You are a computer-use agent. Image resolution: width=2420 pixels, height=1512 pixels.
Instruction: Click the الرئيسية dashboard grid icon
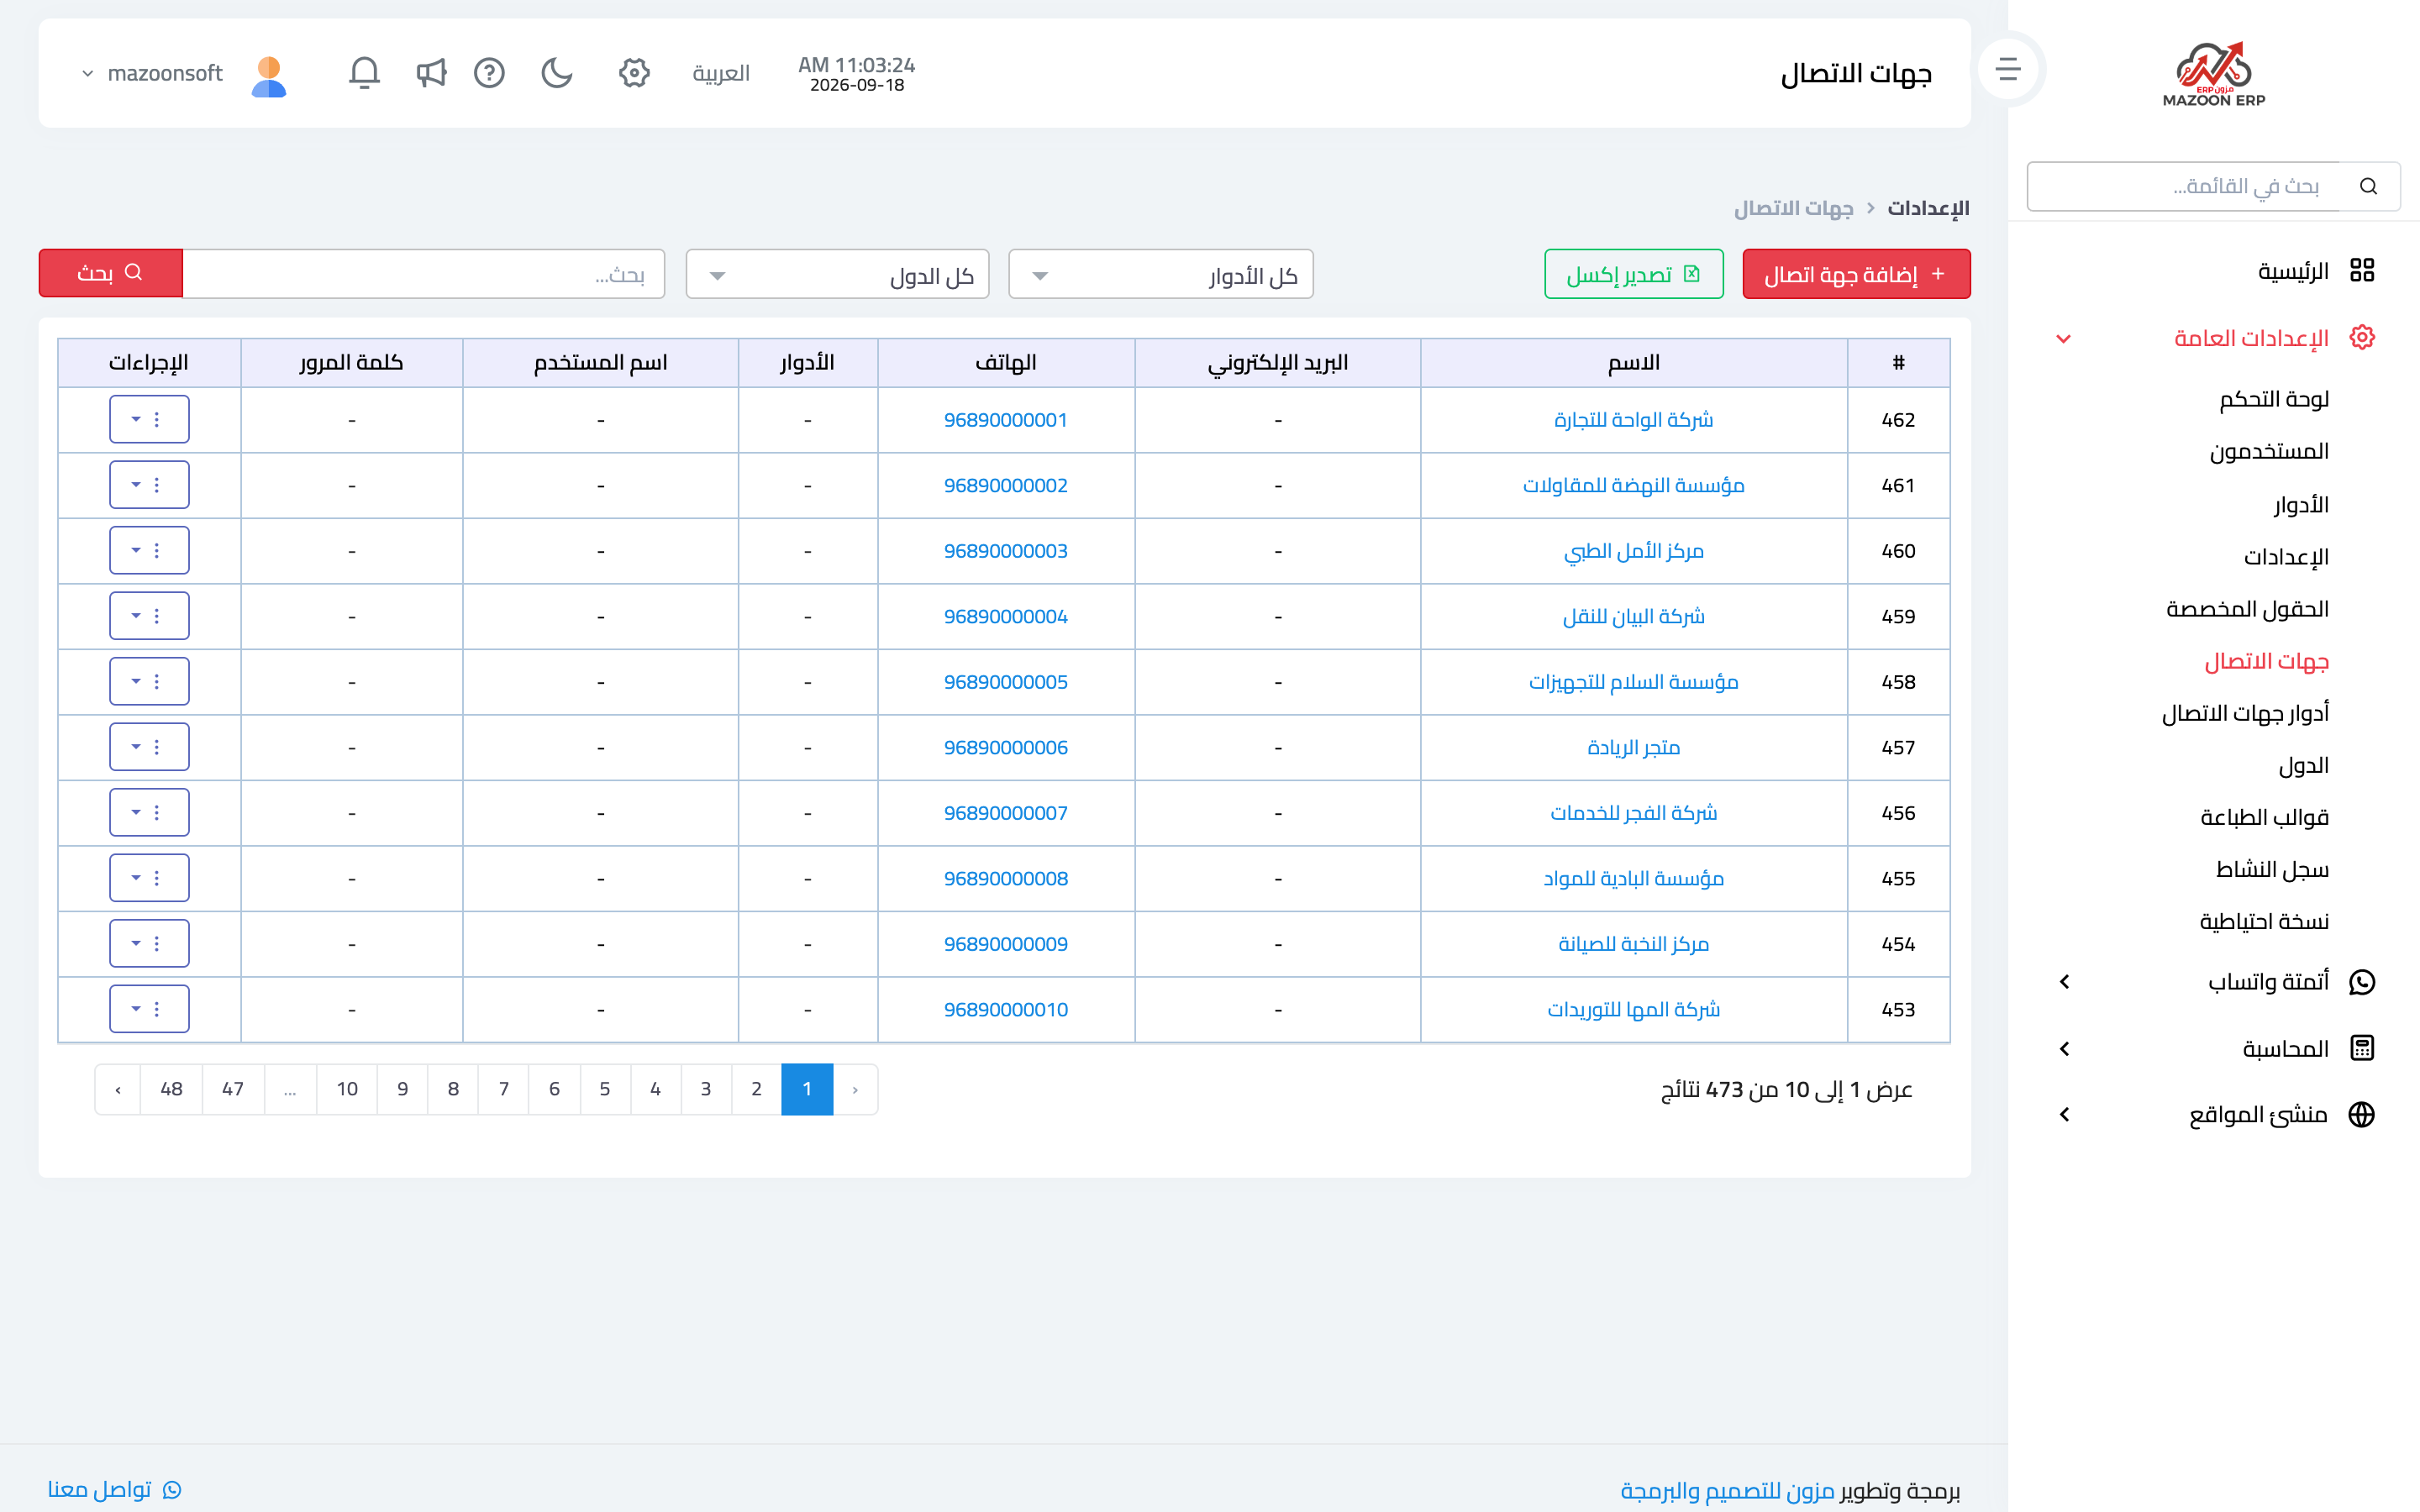(2362, 270)
